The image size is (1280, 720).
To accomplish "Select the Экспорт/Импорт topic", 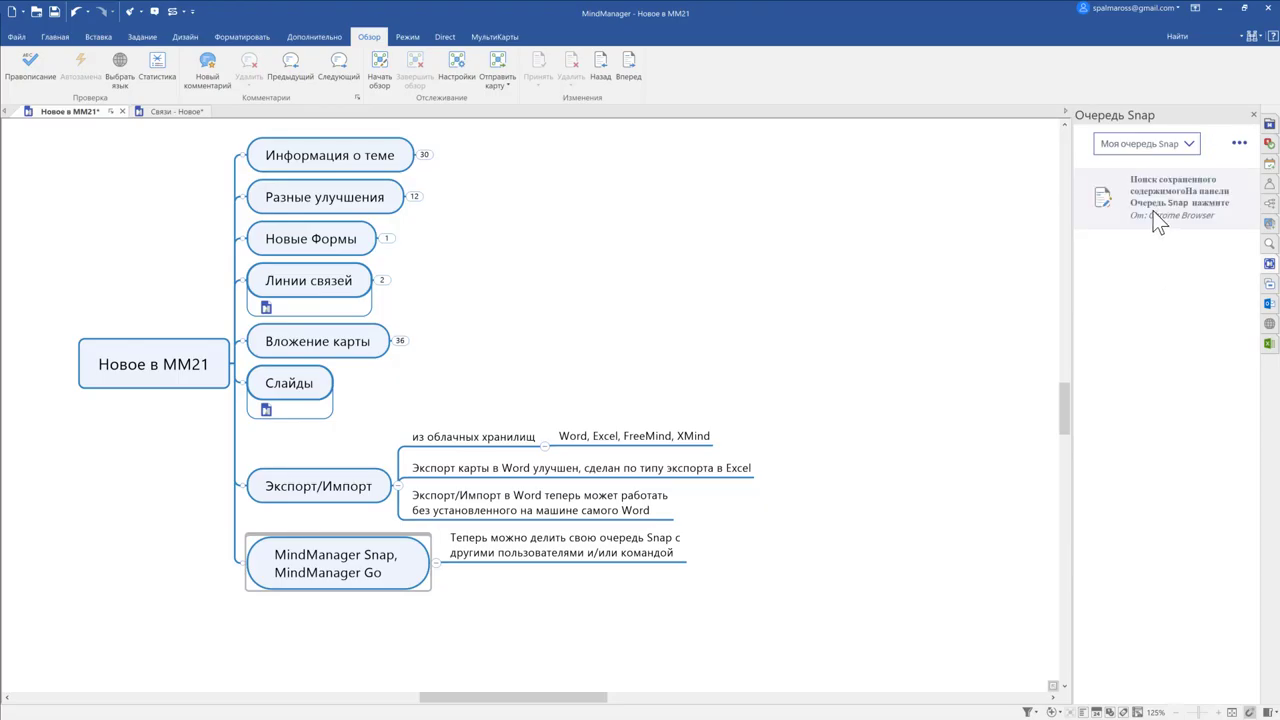I will [x=318, y=486].
